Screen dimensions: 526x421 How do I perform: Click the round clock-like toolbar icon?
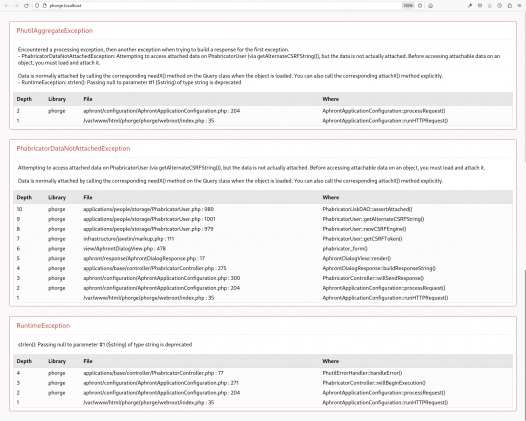pos(499,6)
